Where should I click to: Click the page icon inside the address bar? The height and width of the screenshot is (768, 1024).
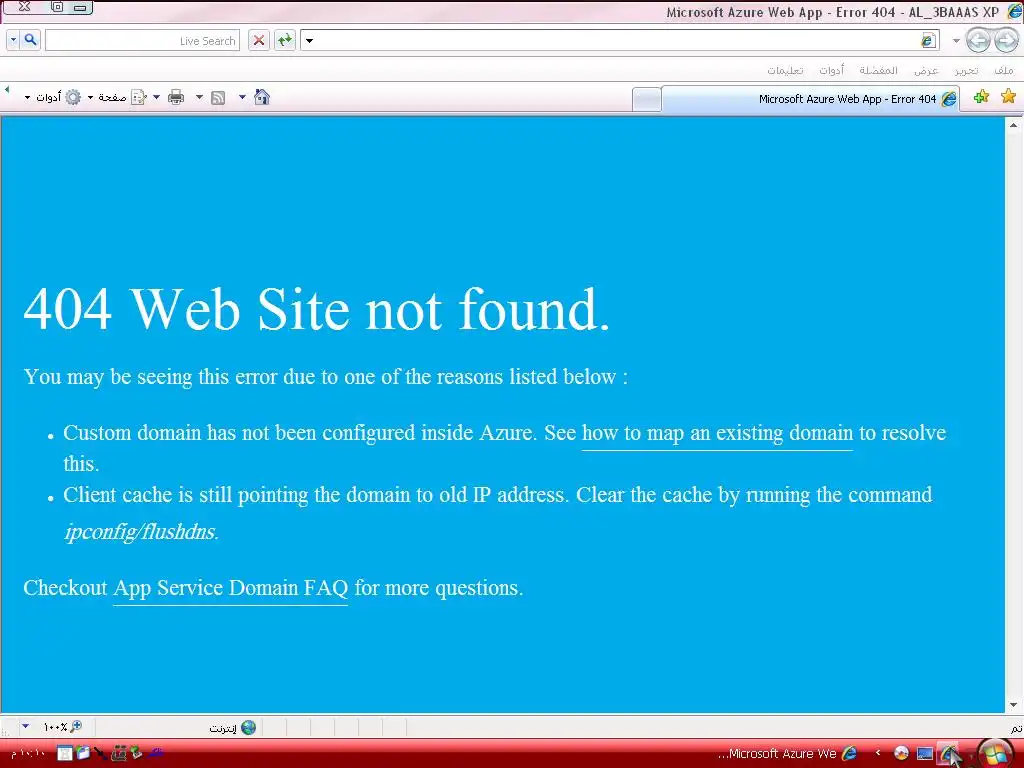(x=927, y=40)
